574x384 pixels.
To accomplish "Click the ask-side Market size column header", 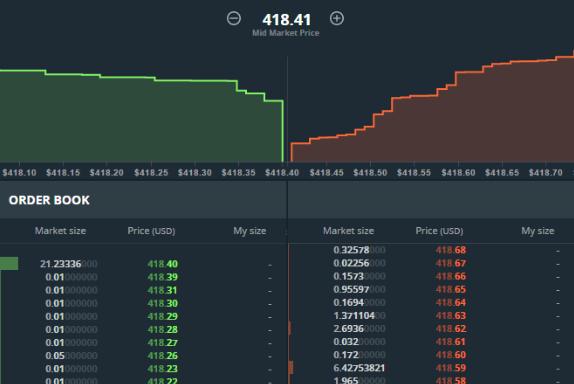I will coord(348,231).
